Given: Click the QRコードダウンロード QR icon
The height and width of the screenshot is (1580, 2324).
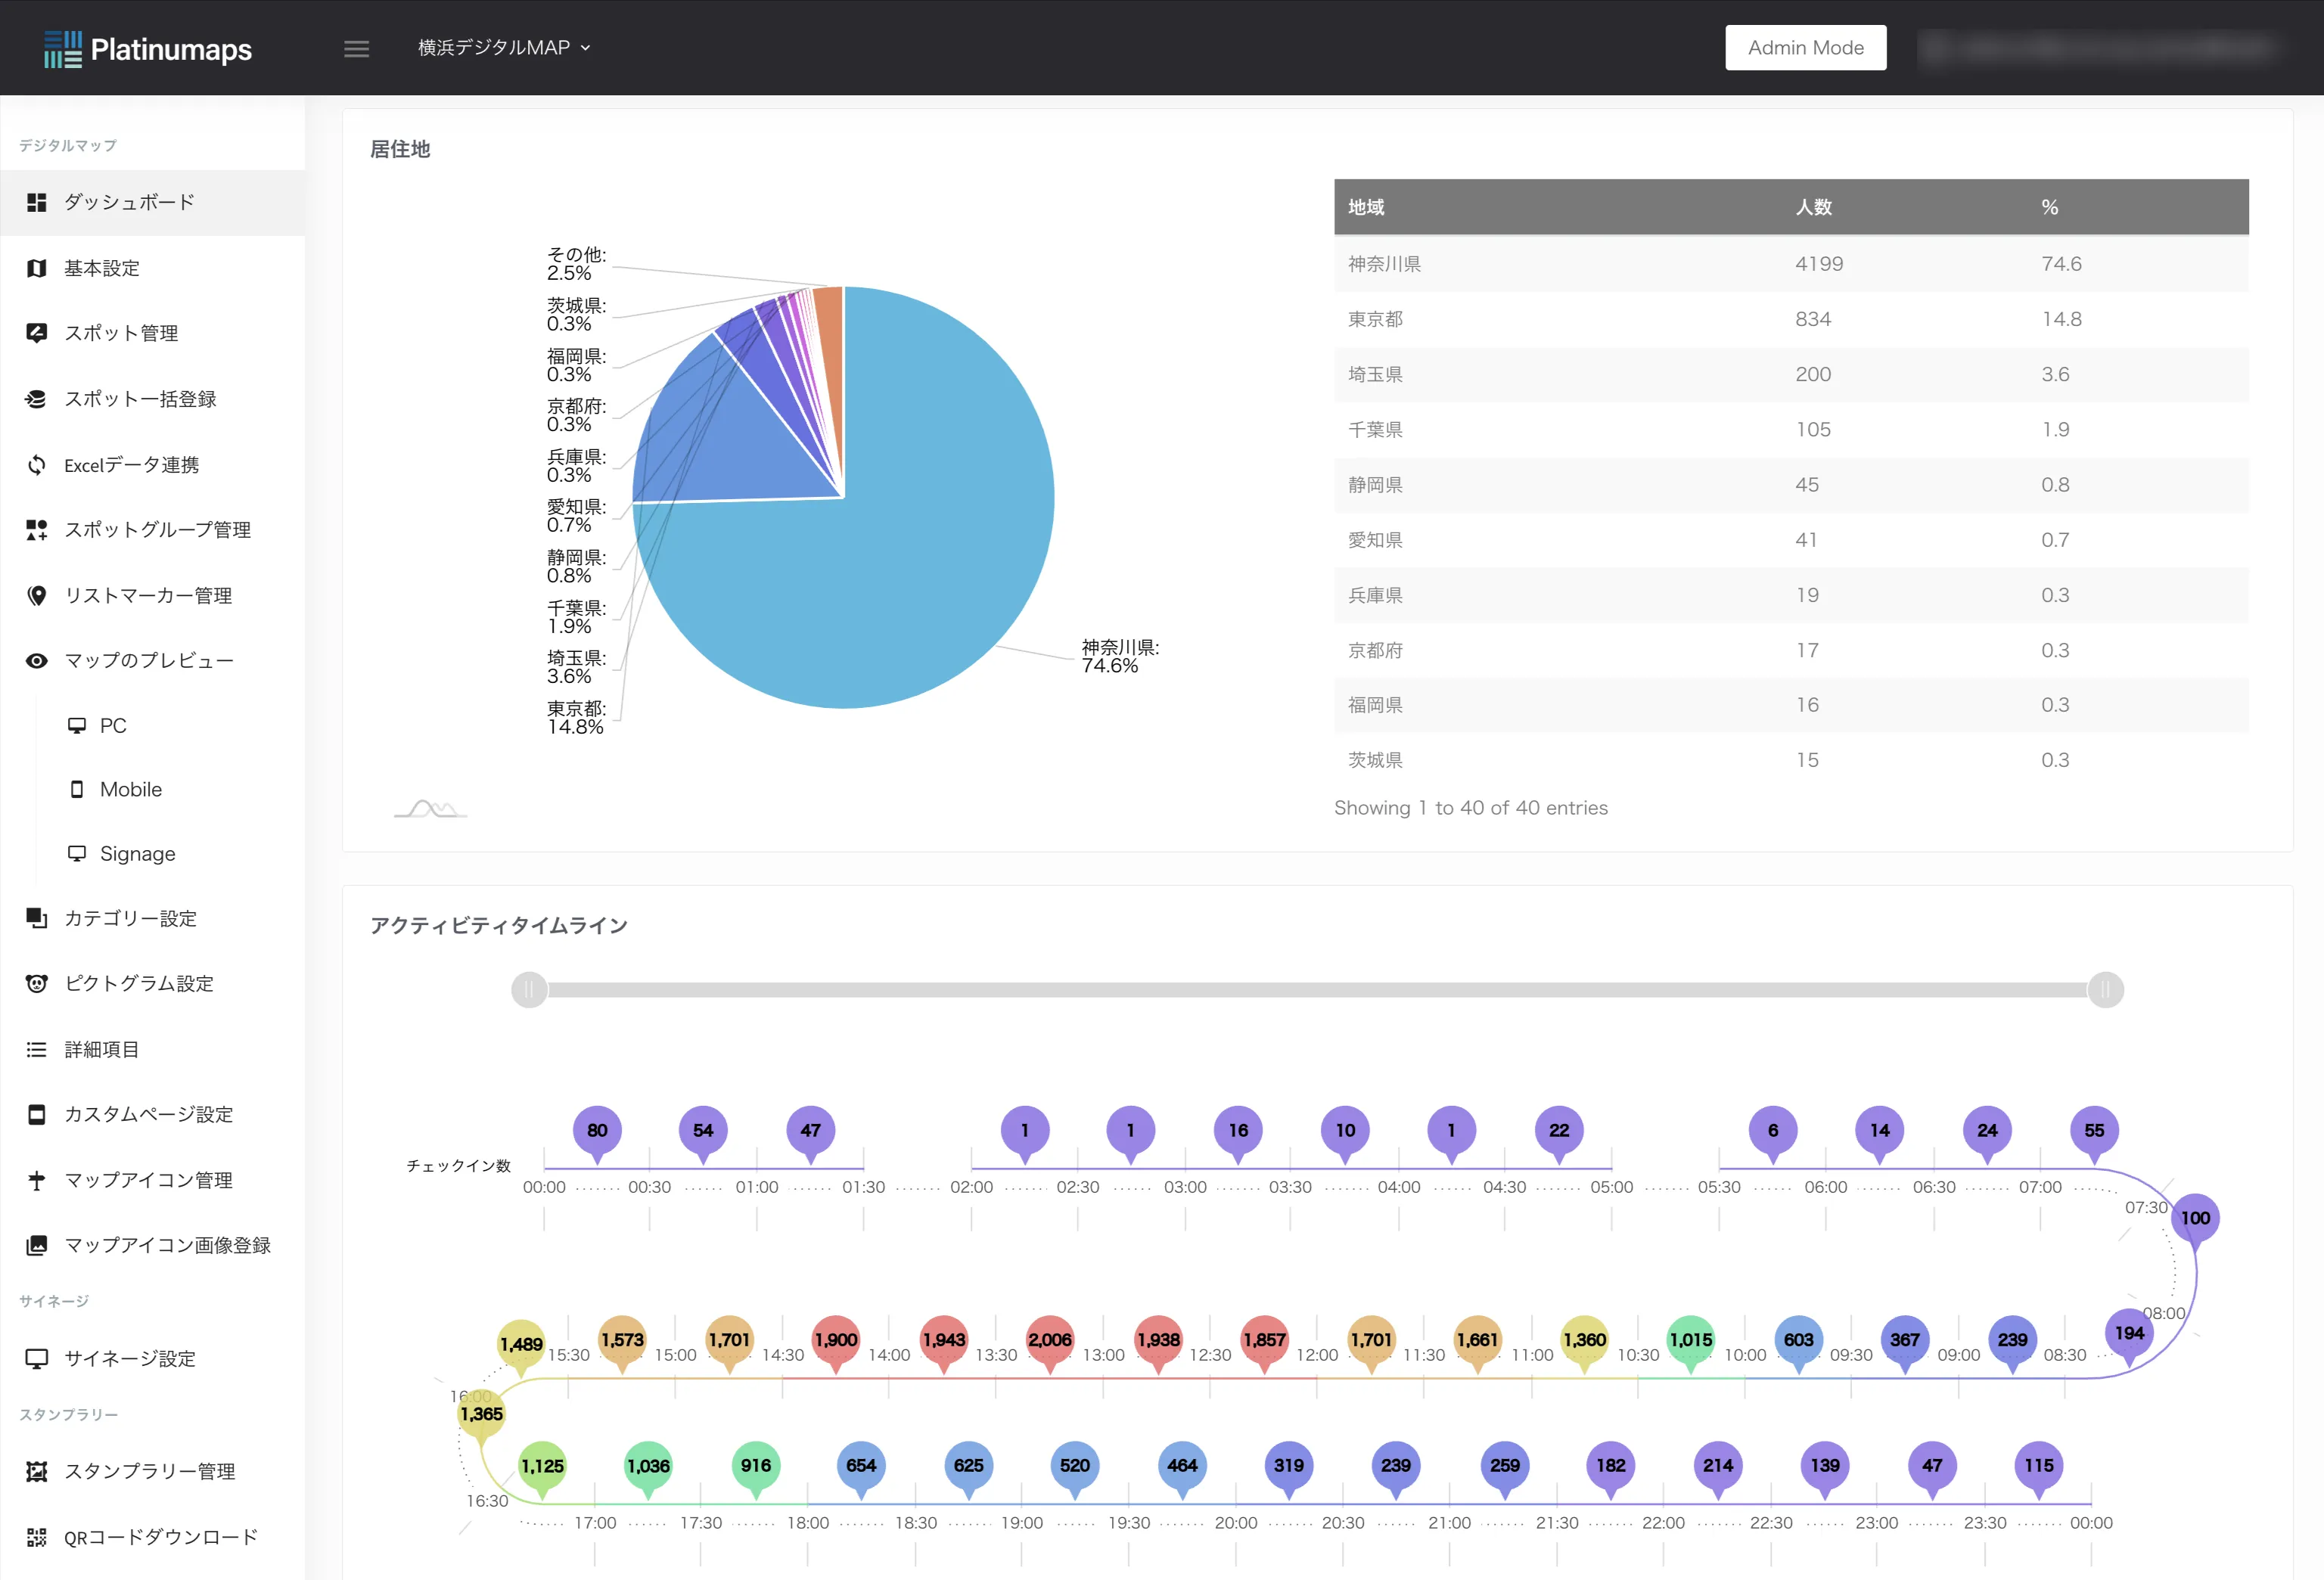Looking at the screenshot, I should pyautogui.click(x=37, y=1537).
